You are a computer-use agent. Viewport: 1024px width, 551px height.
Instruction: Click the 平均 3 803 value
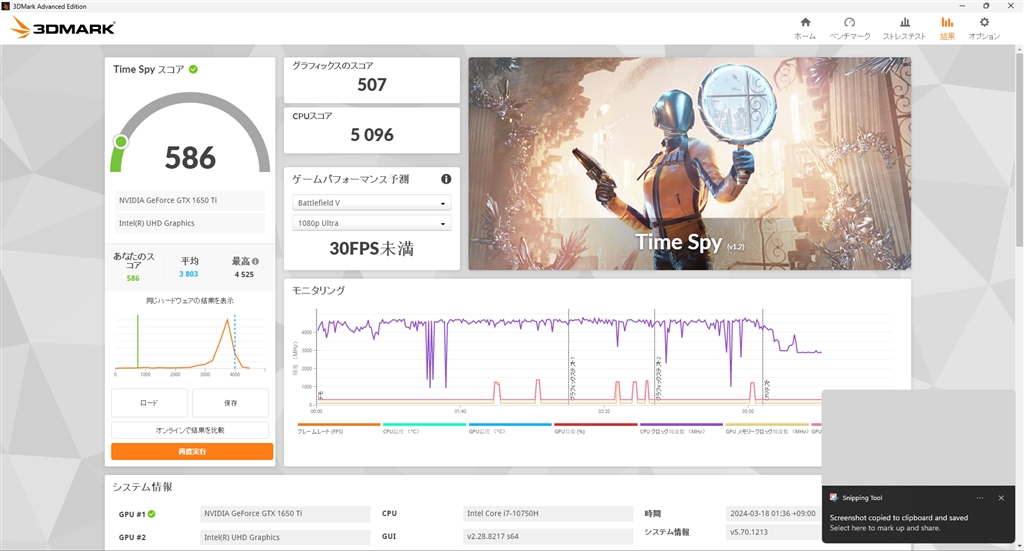coord(189,274)
